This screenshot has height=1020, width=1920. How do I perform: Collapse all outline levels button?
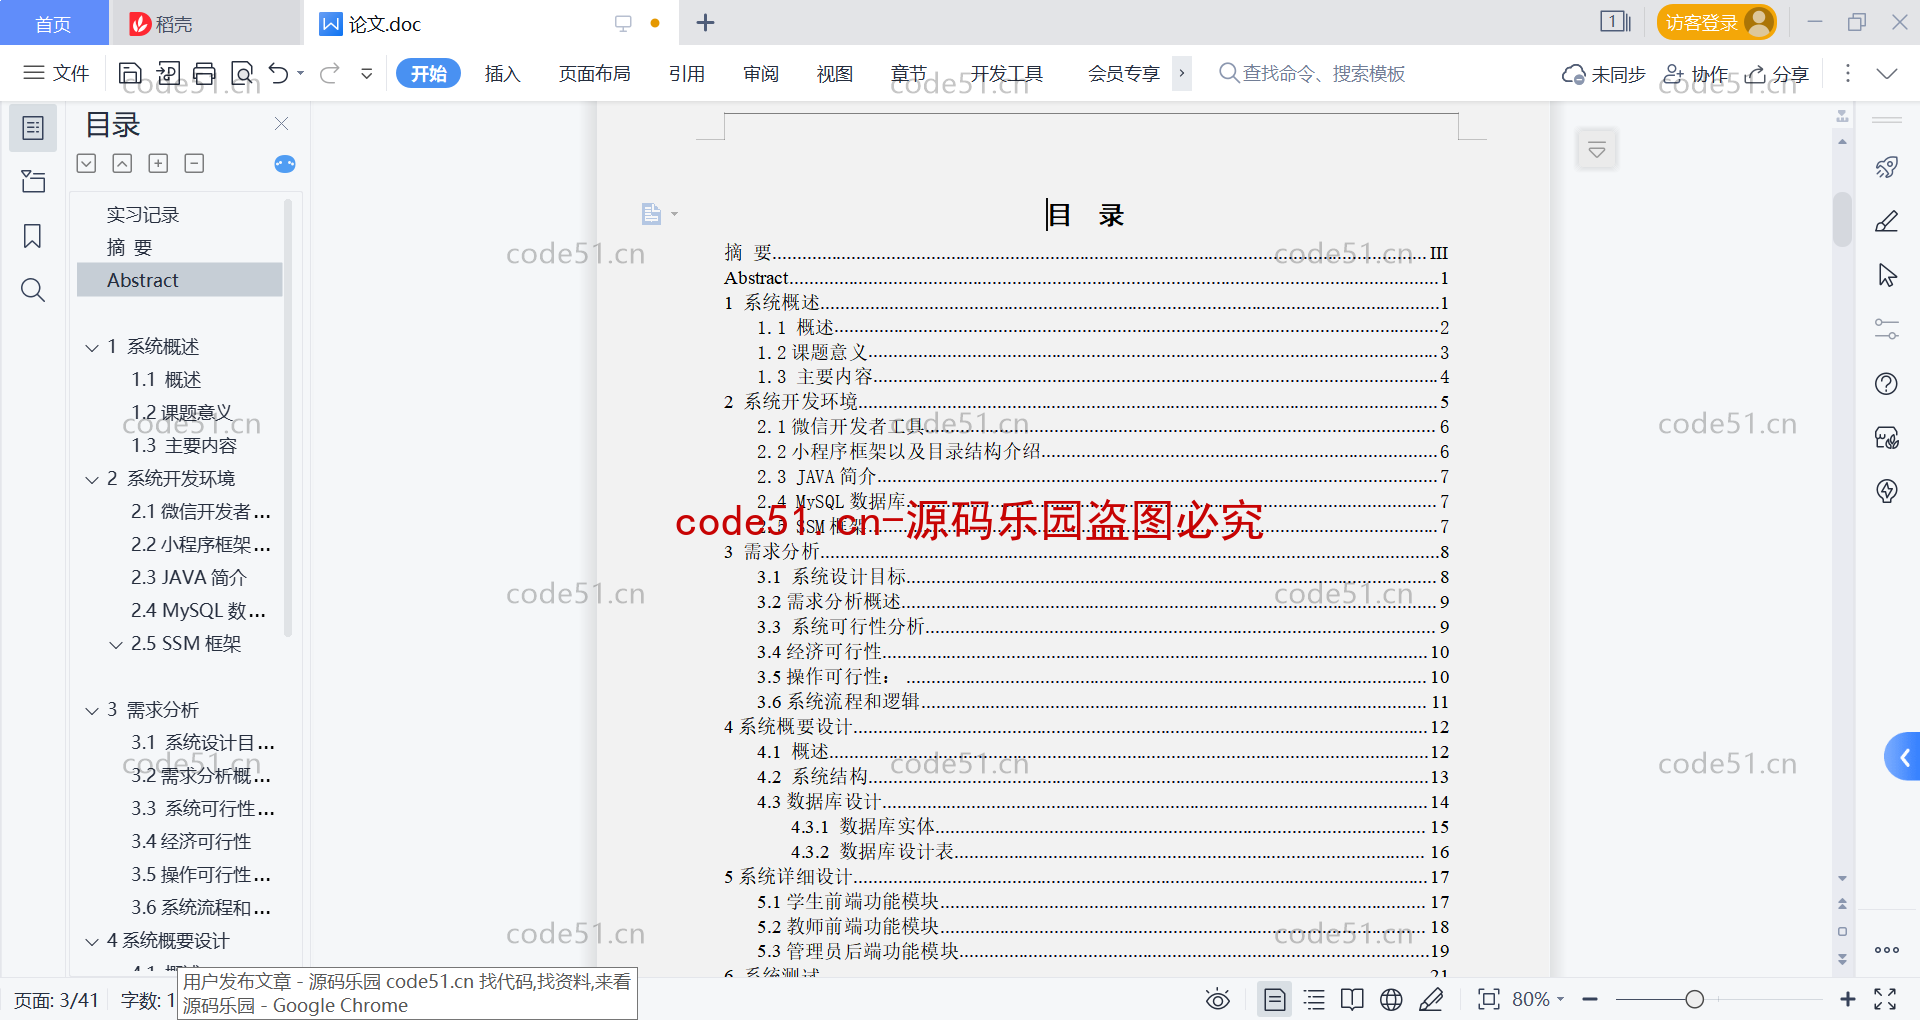click(x=122, y=163)
